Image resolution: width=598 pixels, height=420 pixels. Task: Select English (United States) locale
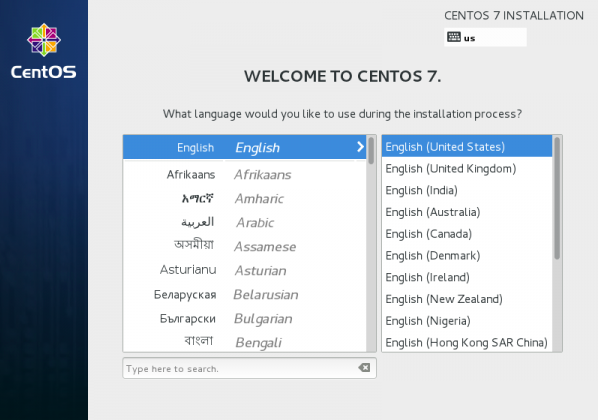467,146
